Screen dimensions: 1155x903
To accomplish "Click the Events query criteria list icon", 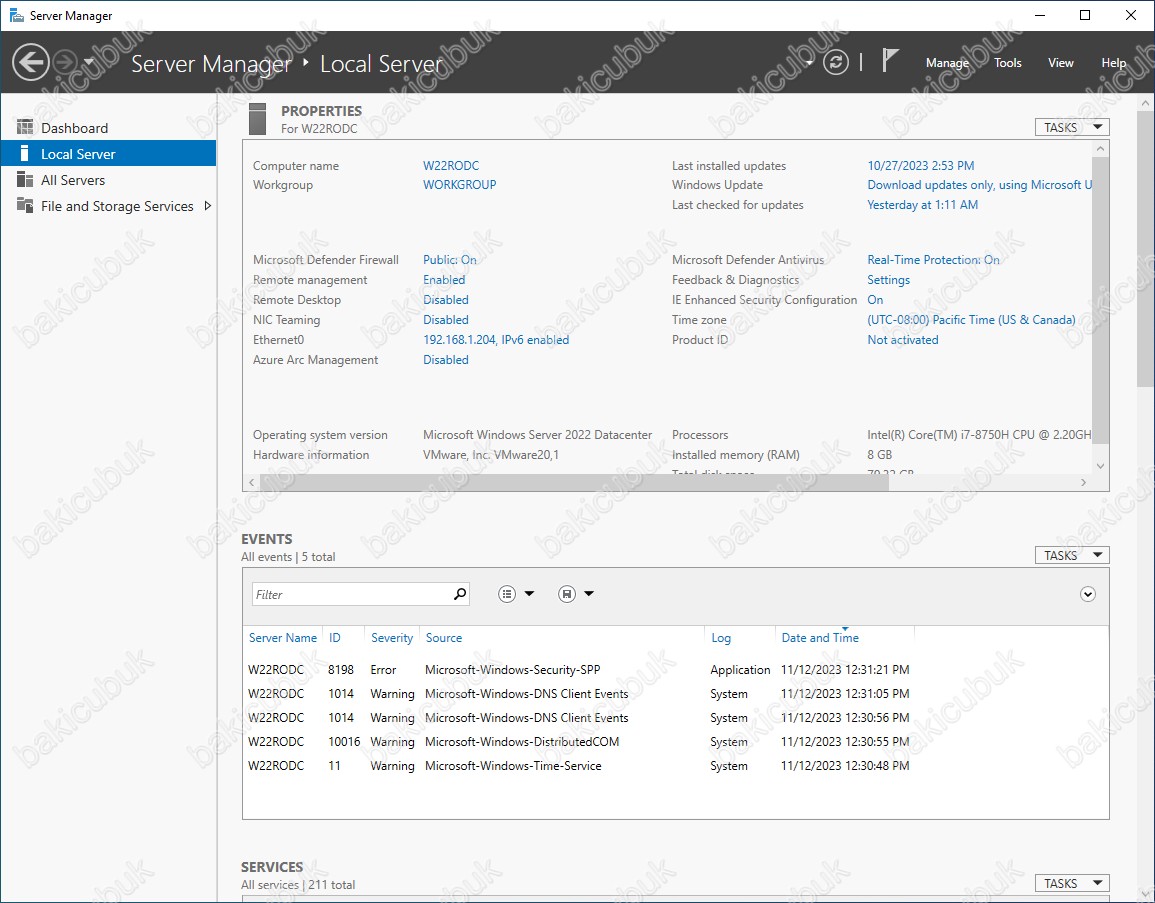I will (507, 594).
